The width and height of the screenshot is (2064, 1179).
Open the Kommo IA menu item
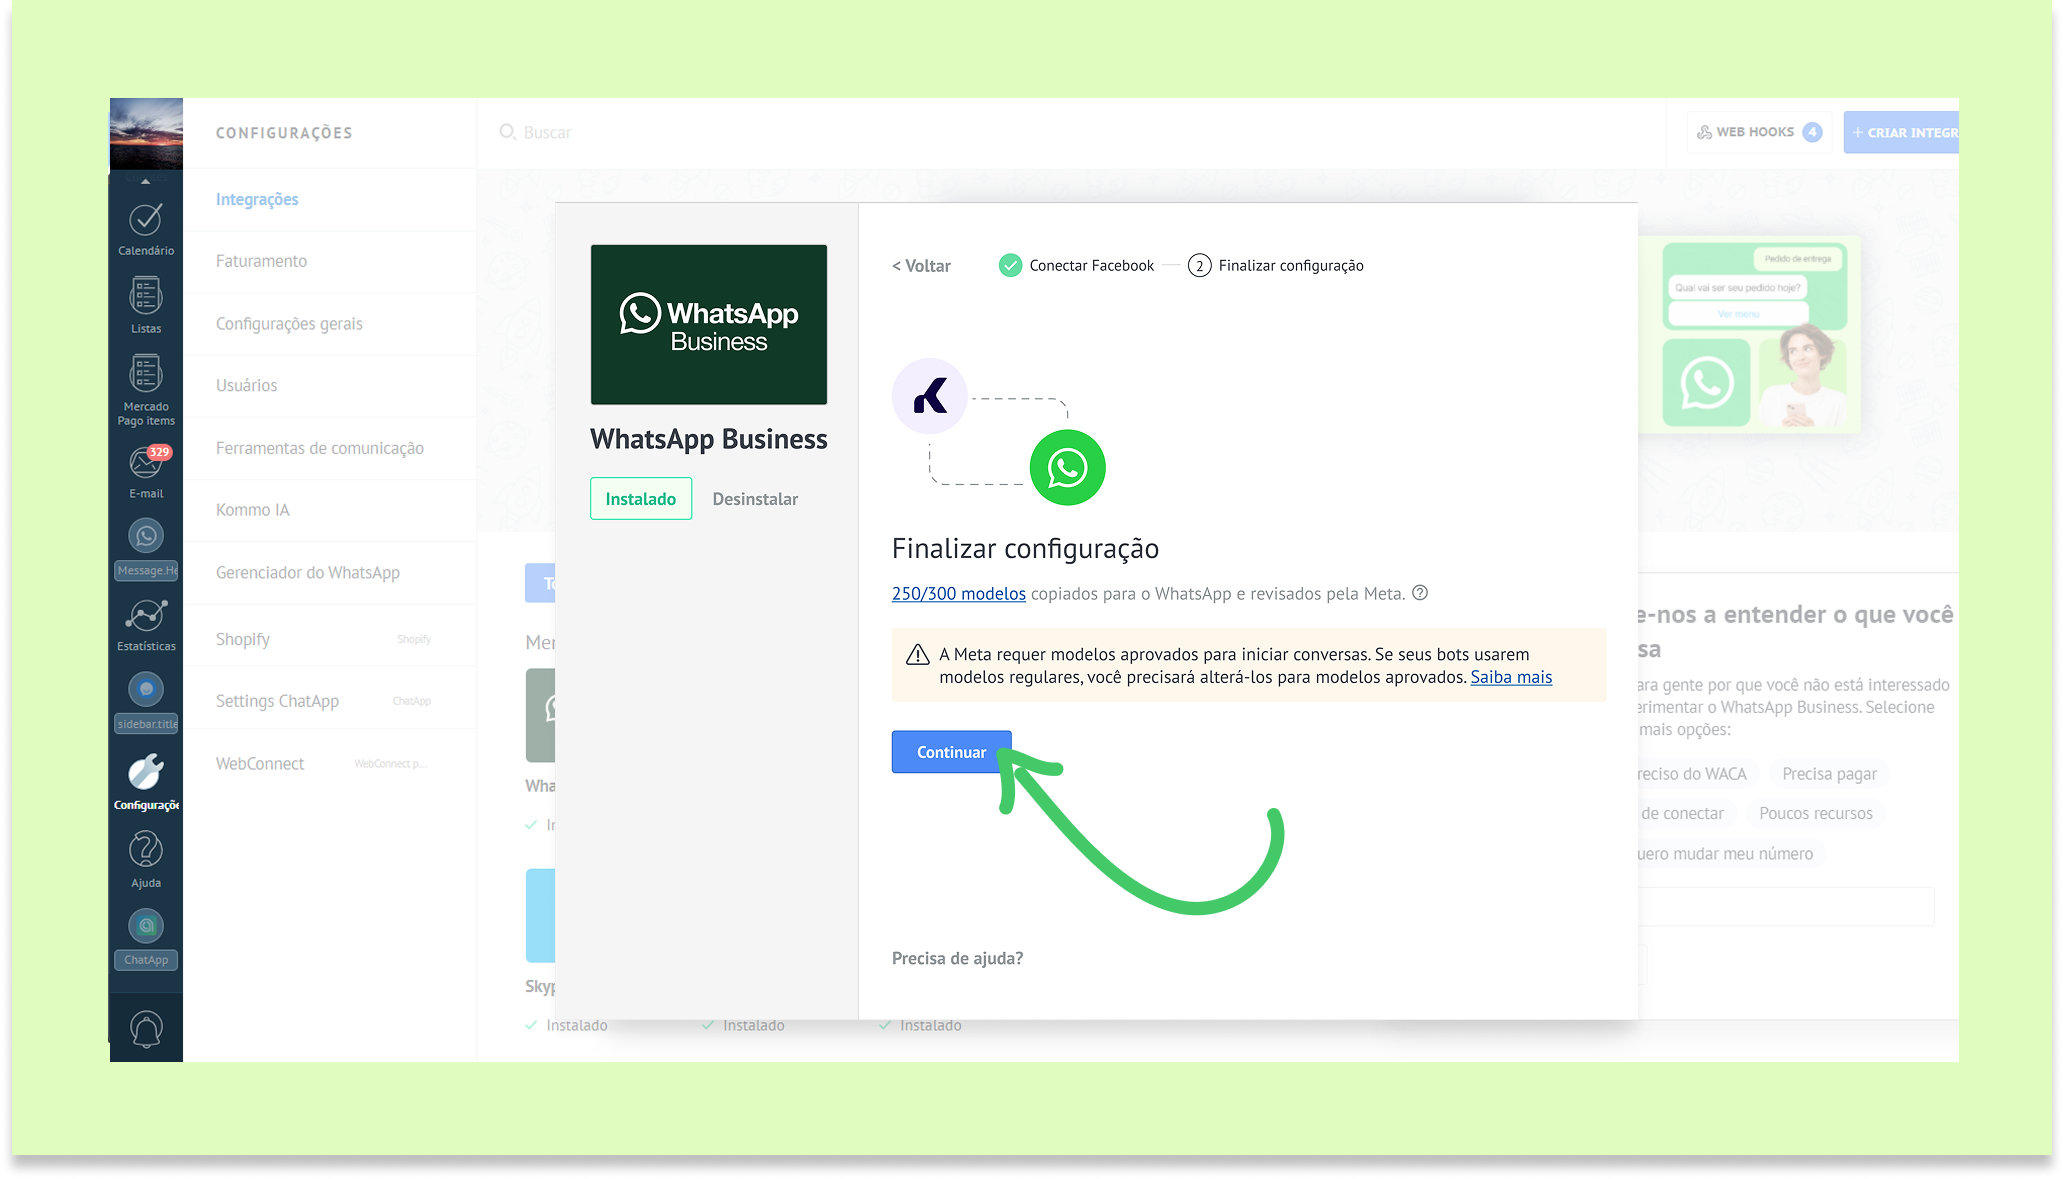[252, 510]
